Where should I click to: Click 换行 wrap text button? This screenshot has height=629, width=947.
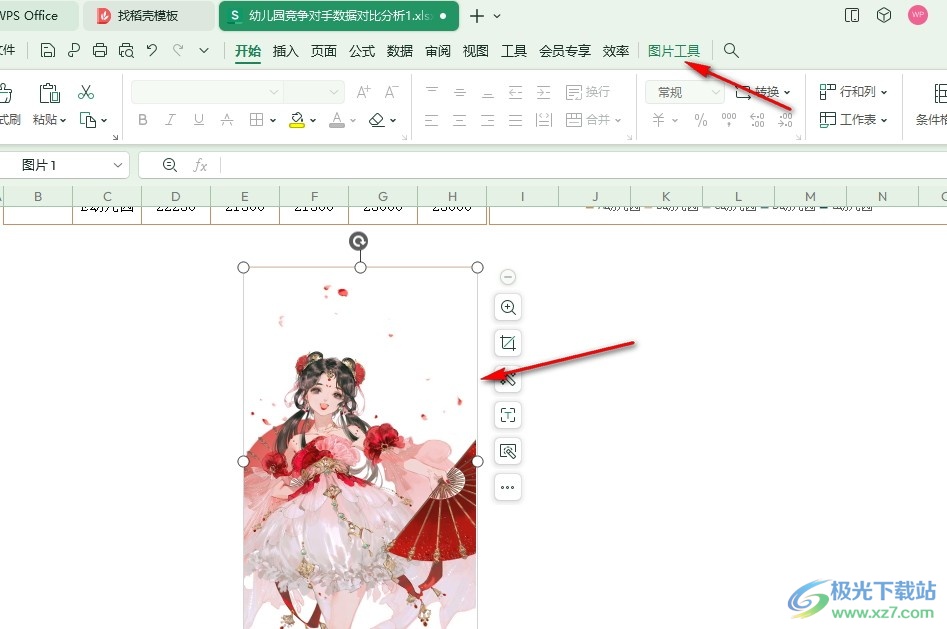(x=588, y=92)
